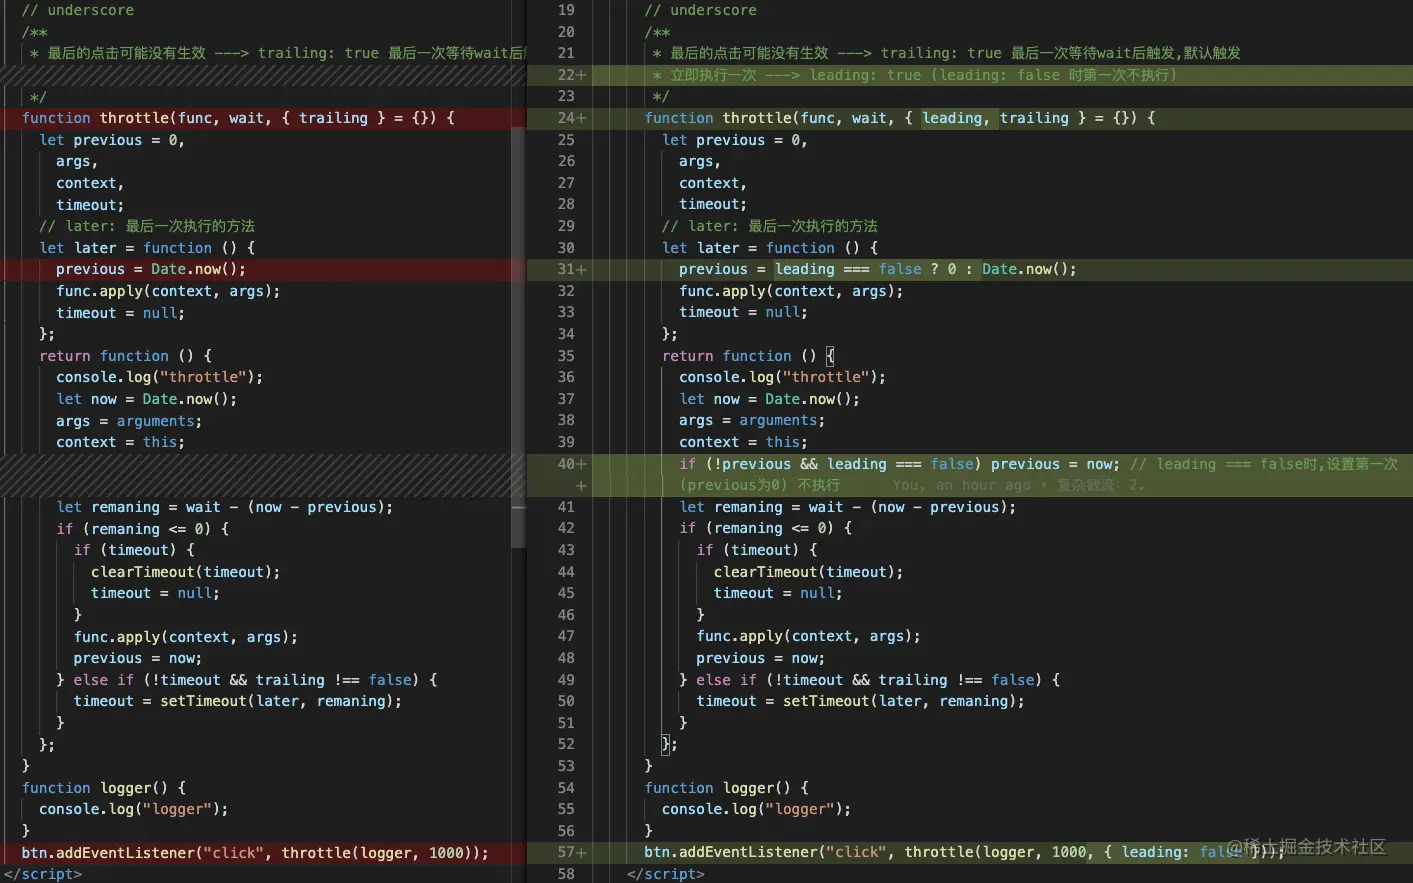Image resolution: width=1413 pixels, height=883 pixels.
Task: Click "let remaning = wait" on line 41
Action: pos(761,507)
